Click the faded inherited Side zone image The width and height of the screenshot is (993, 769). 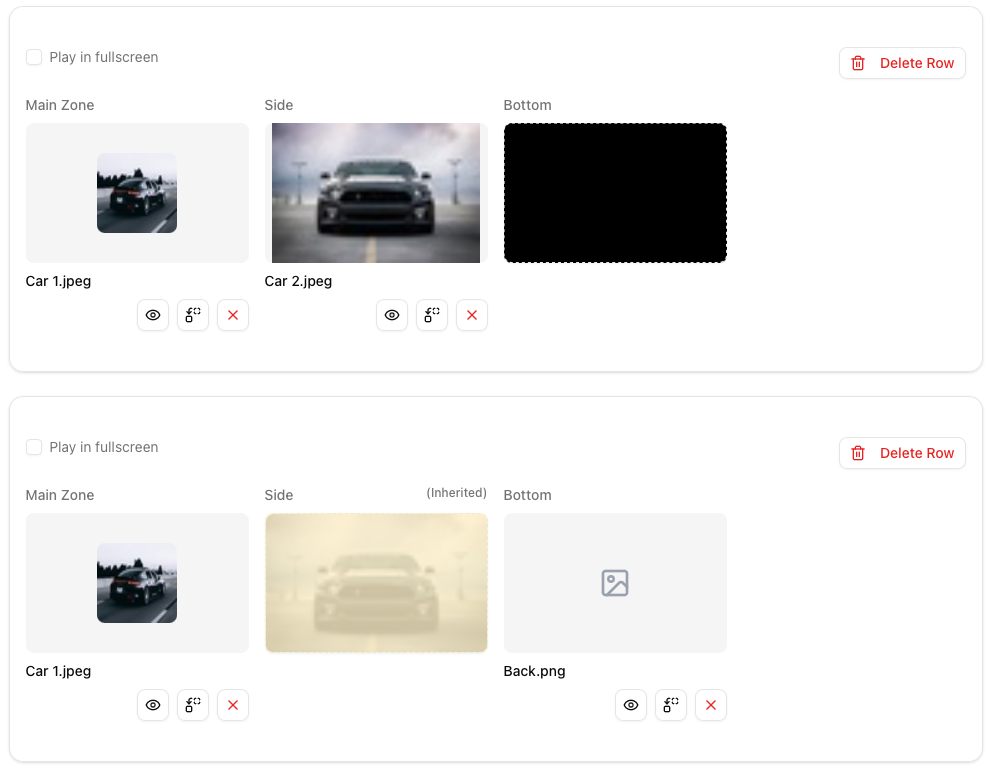pyautogui.click(x=376, y=583)
